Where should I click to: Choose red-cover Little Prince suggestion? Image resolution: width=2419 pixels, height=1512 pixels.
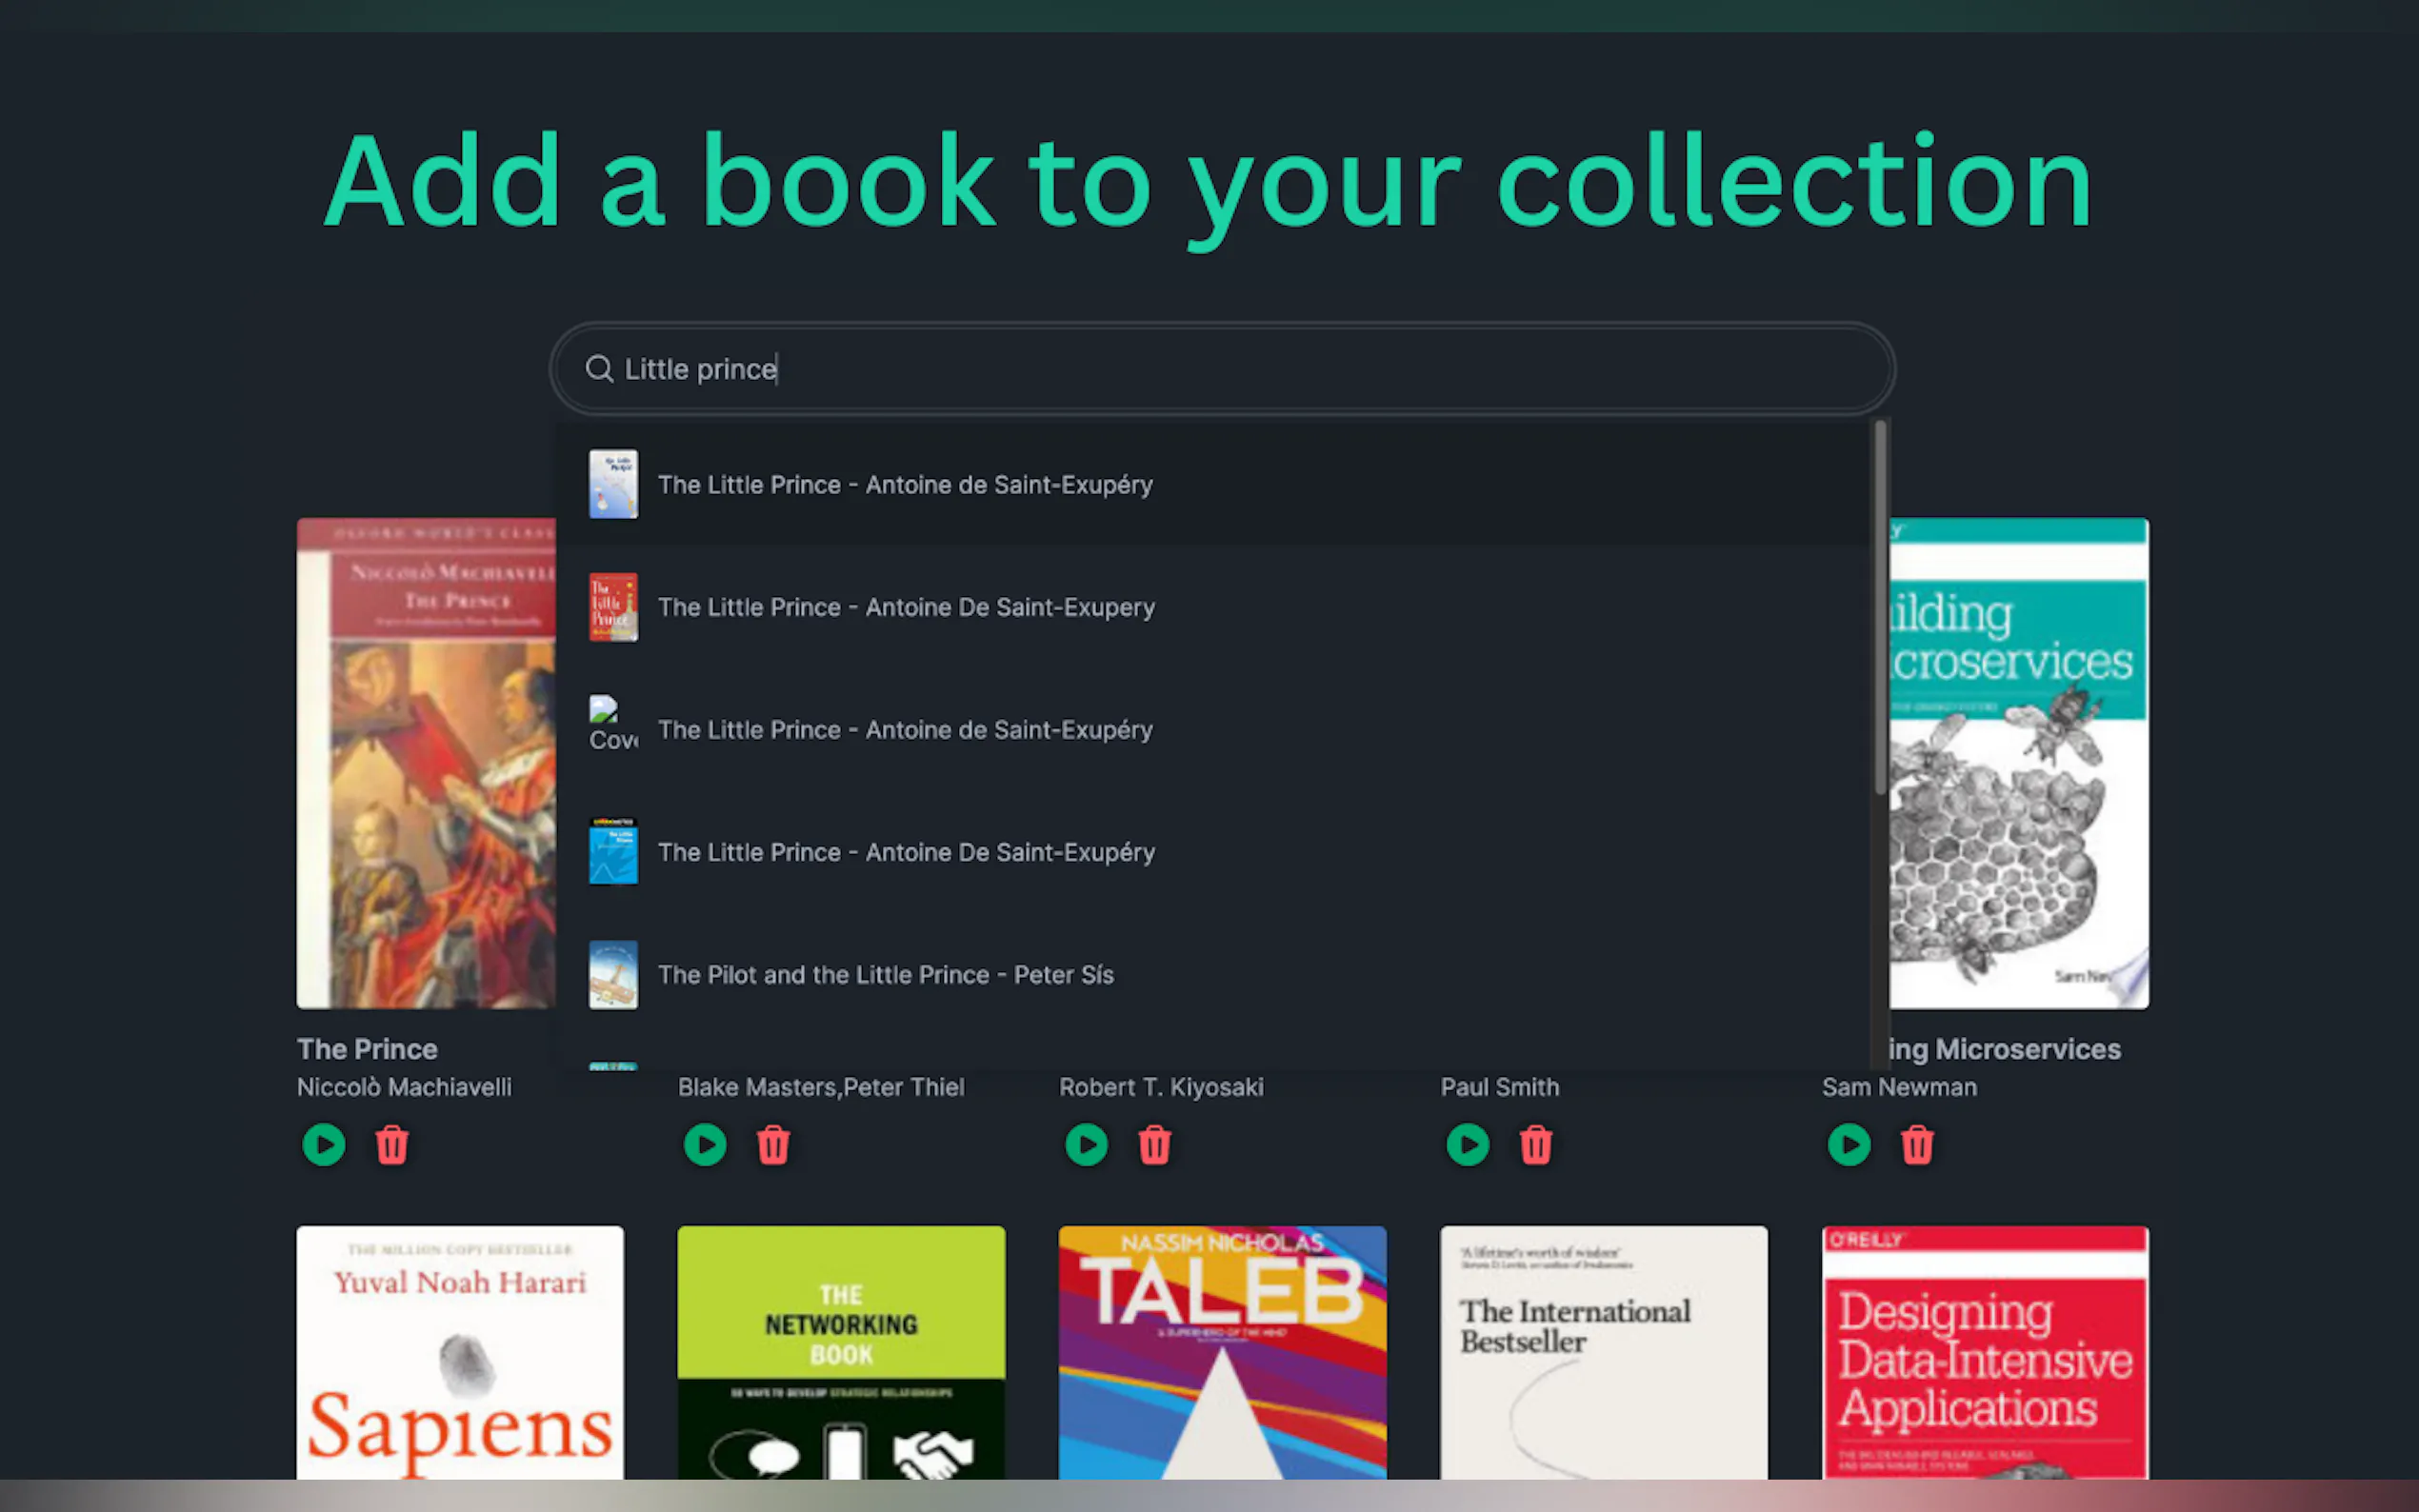[905, 608]
